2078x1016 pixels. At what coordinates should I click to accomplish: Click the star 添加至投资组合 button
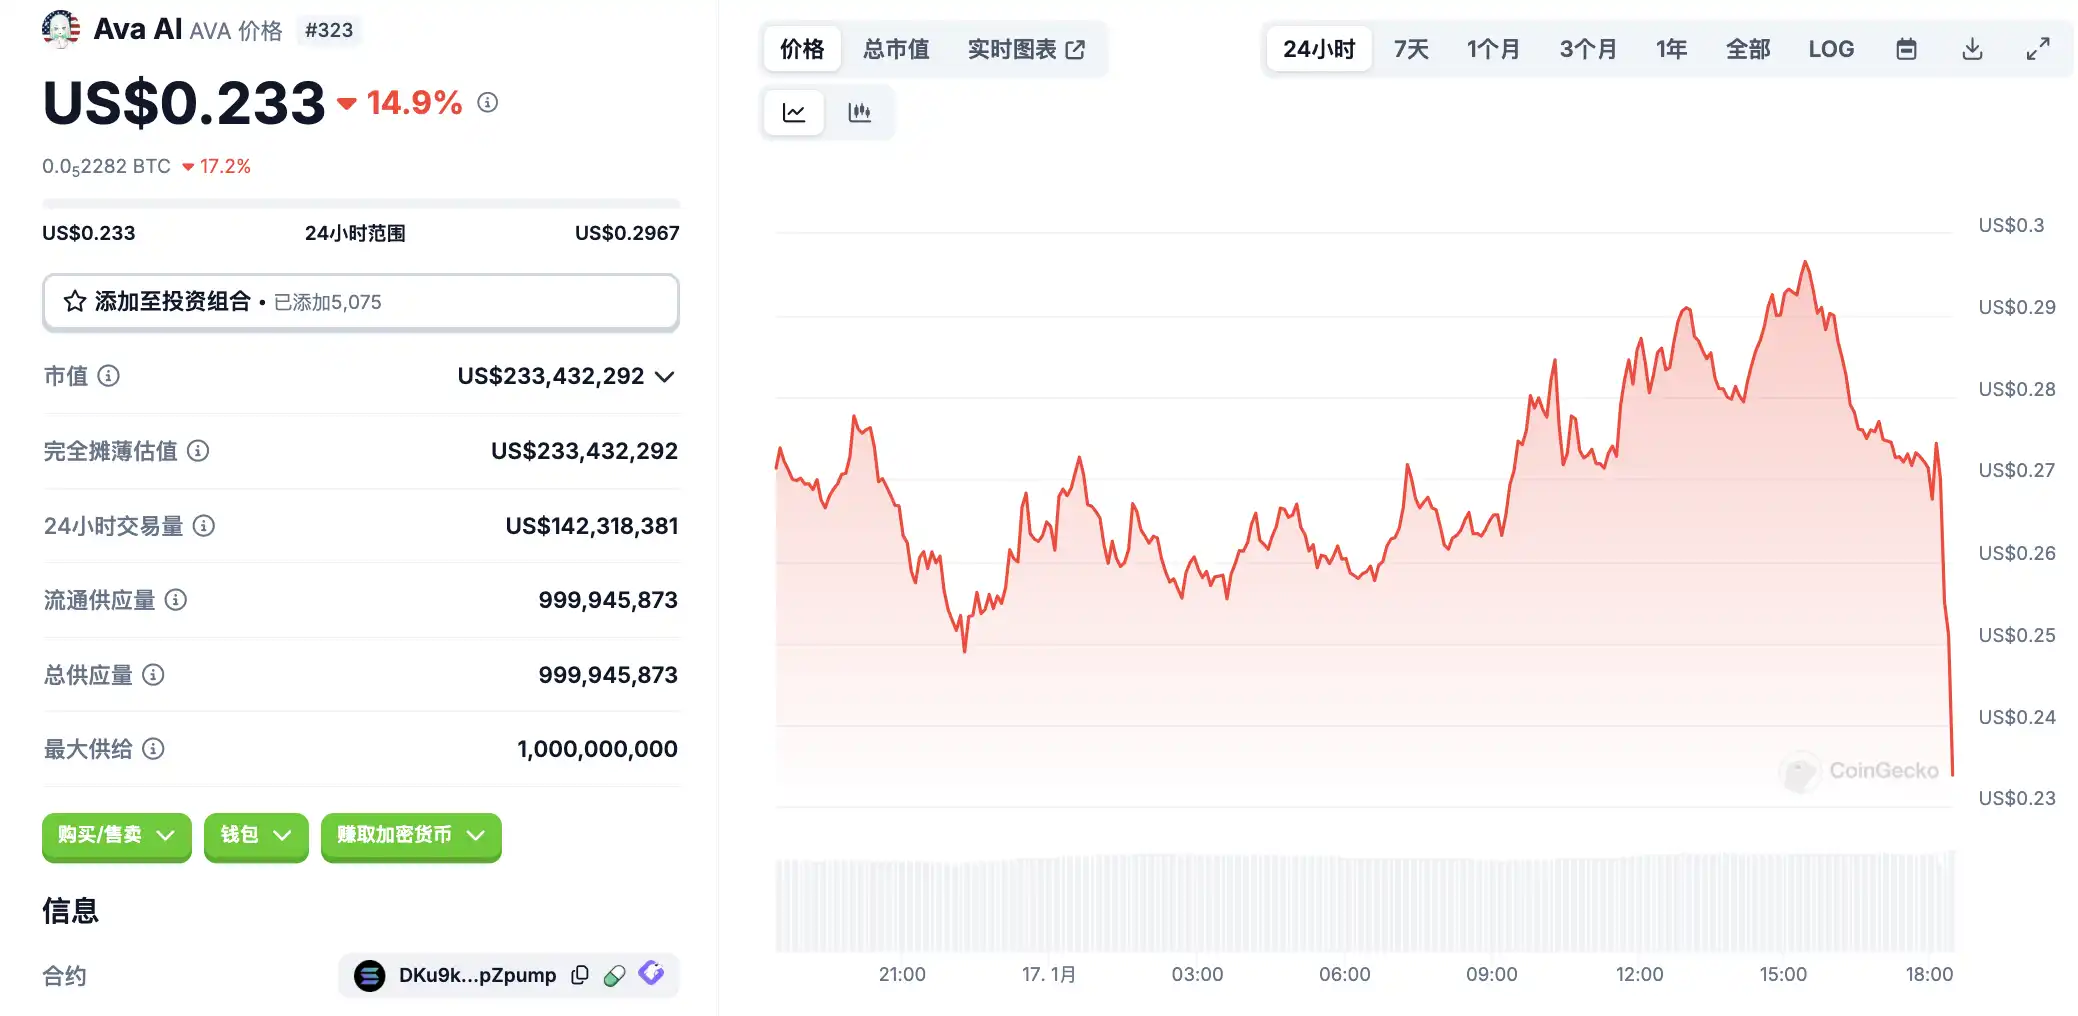pyautogui.click(x=360, y=302)
